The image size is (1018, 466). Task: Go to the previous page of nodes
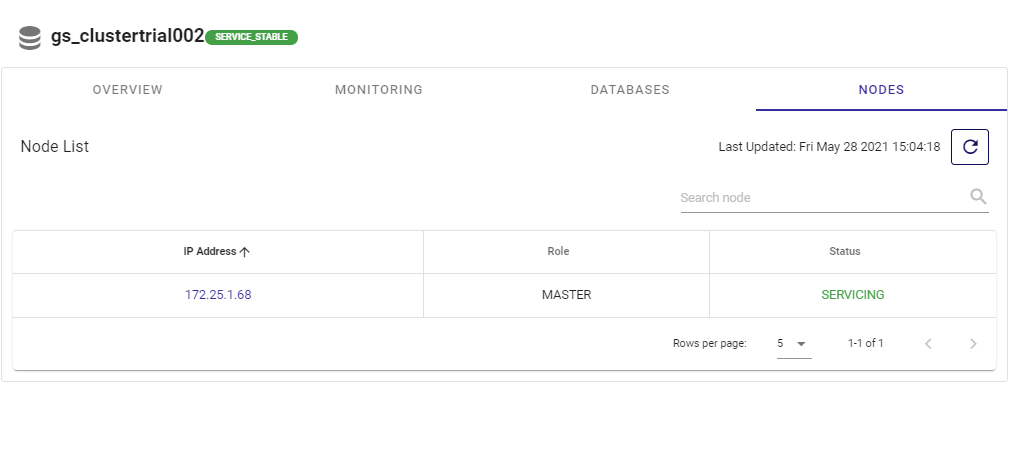pyautogui.click(x=928, y=344)
